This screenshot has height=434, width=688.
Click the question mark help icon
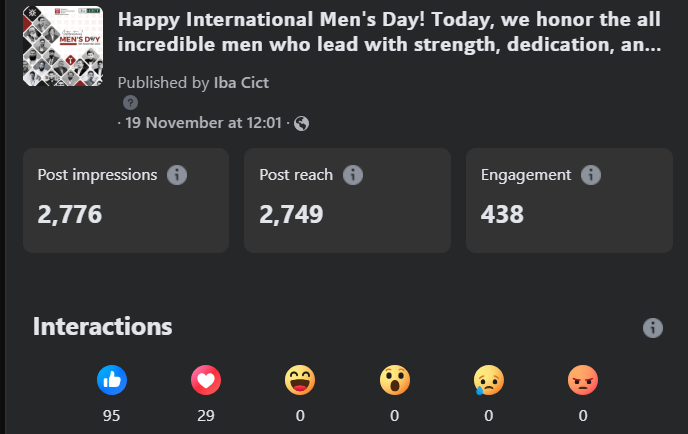point(130,103)
